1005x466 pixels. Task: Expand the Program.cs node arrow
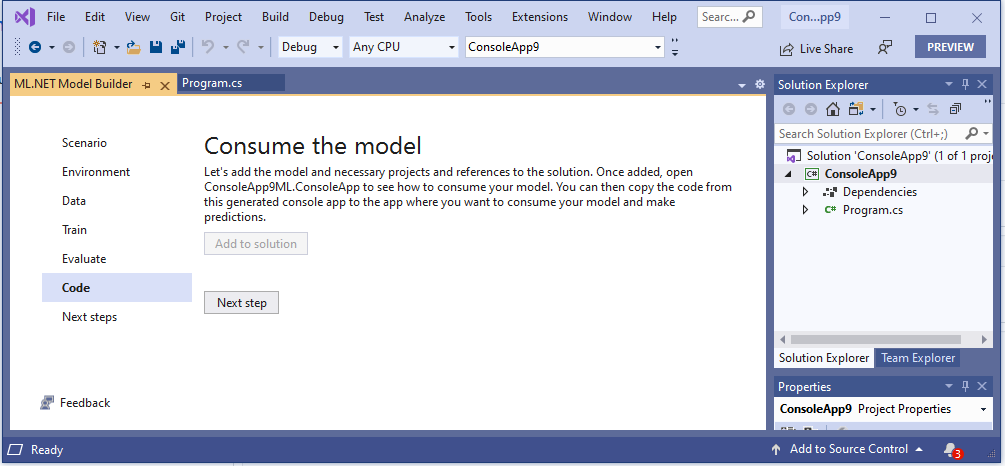tap(806, 210)
